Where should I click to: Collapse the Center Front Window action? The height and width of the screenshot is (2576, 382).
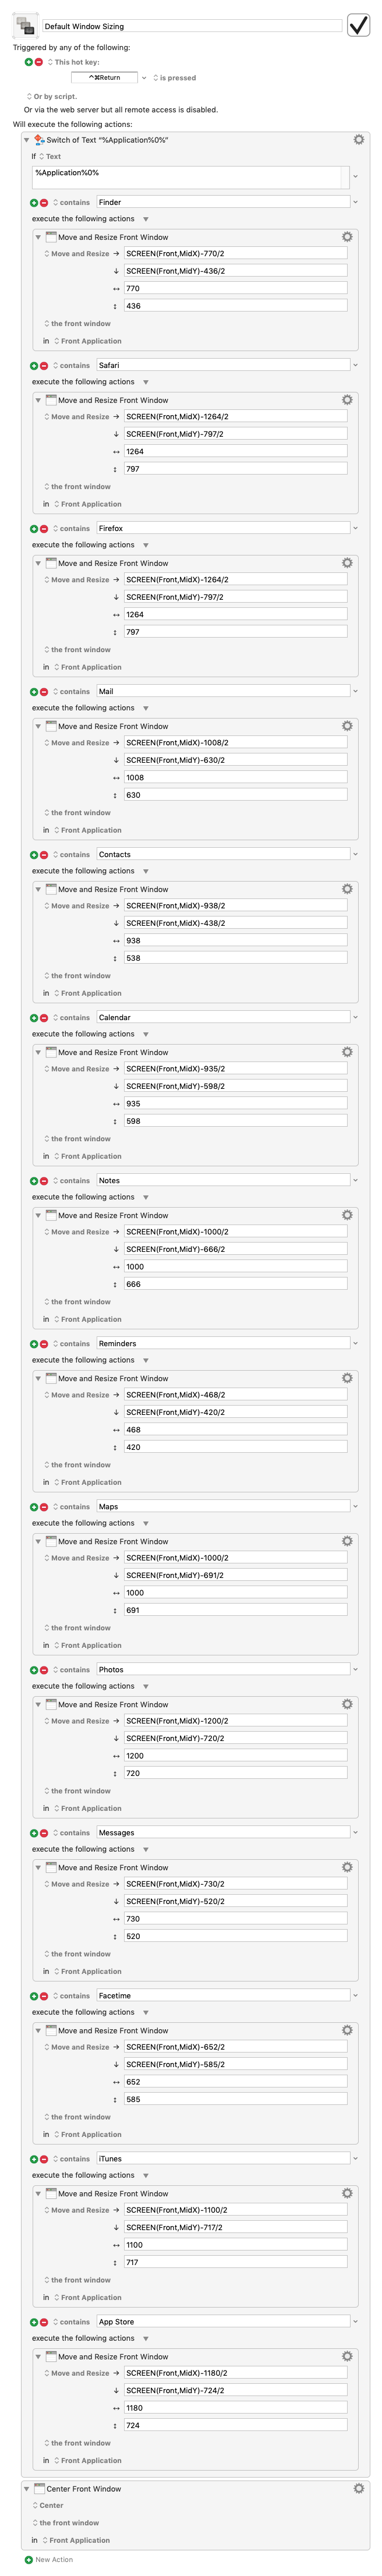point(27,2488)
